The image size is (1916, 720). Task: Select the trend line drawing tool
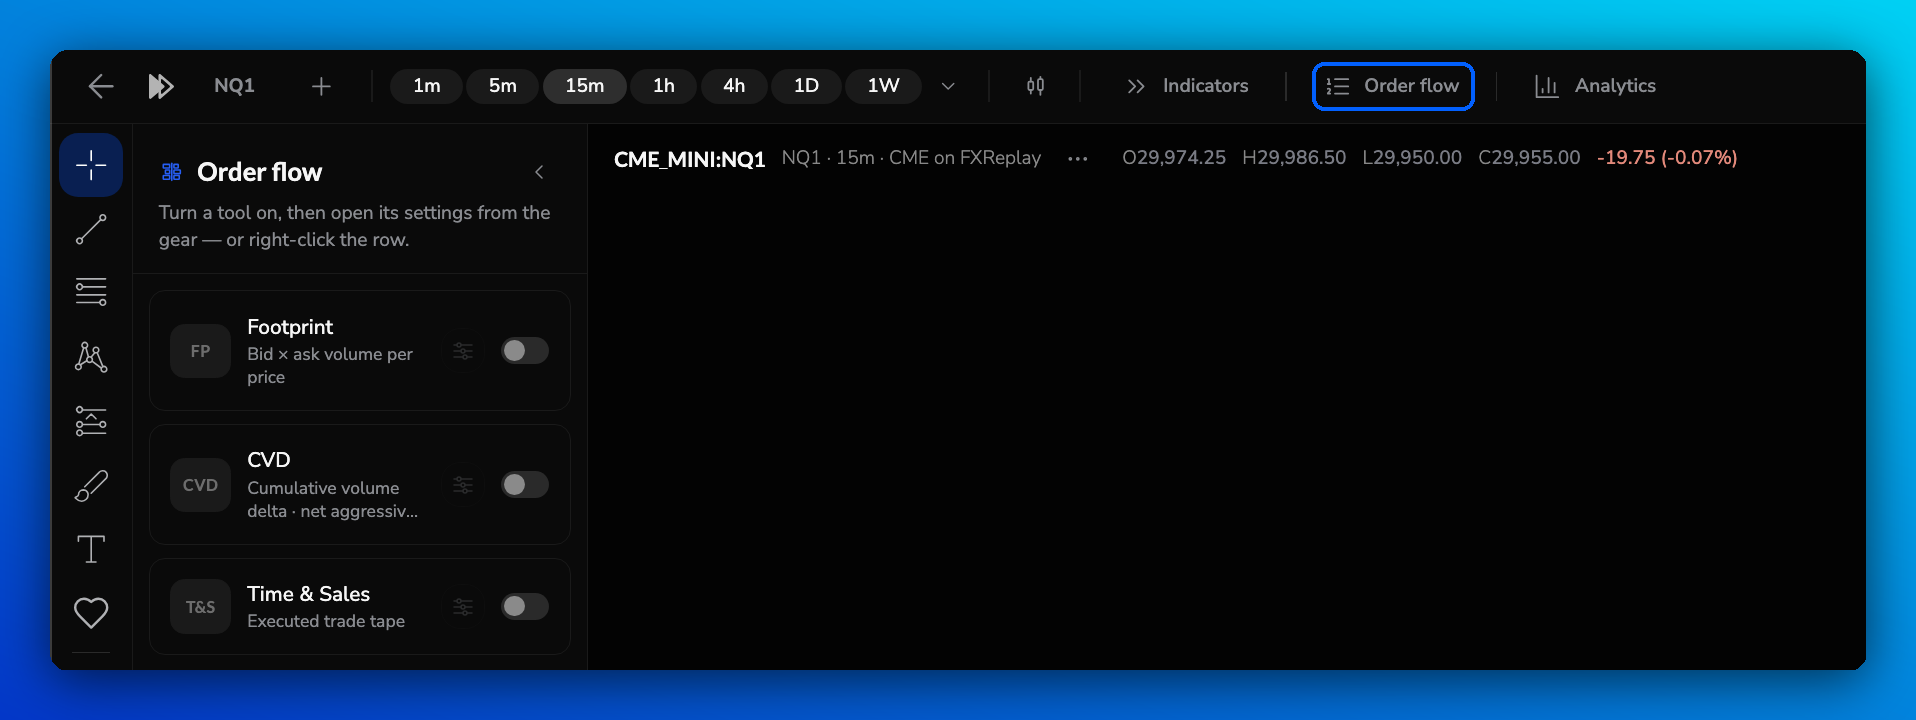point(91,229)
